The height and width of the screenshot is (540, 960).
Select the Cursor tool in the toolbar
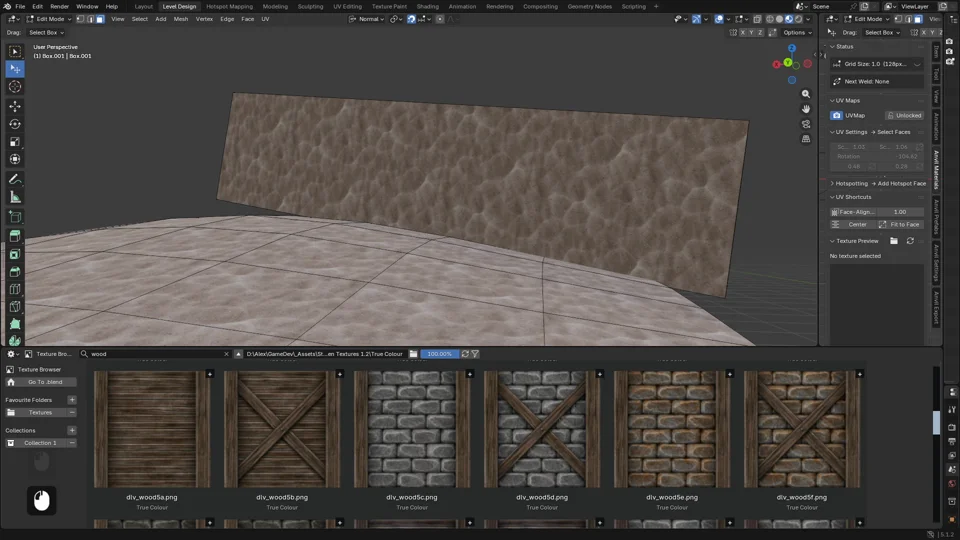15,87
